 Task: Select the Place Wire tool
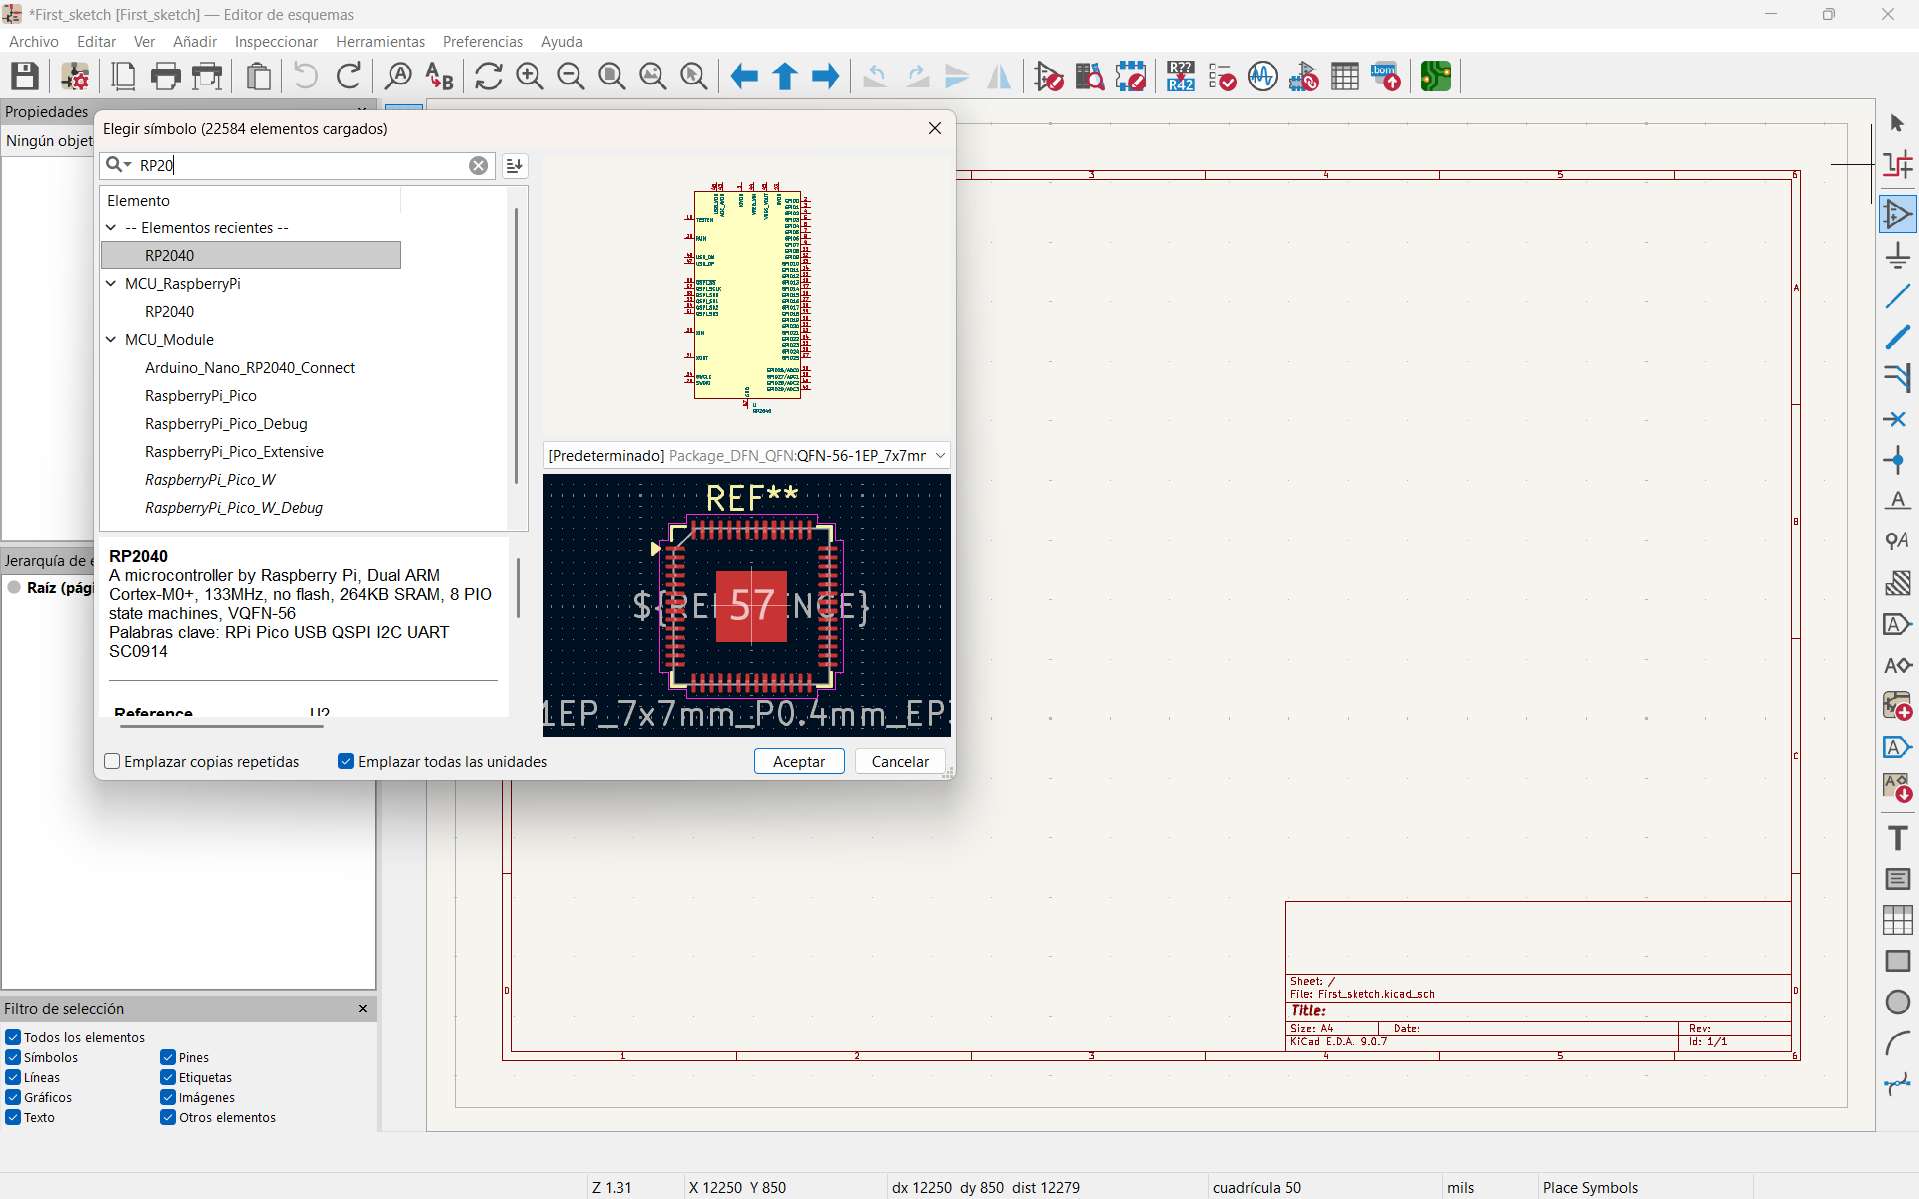[x=1898, y=295]
